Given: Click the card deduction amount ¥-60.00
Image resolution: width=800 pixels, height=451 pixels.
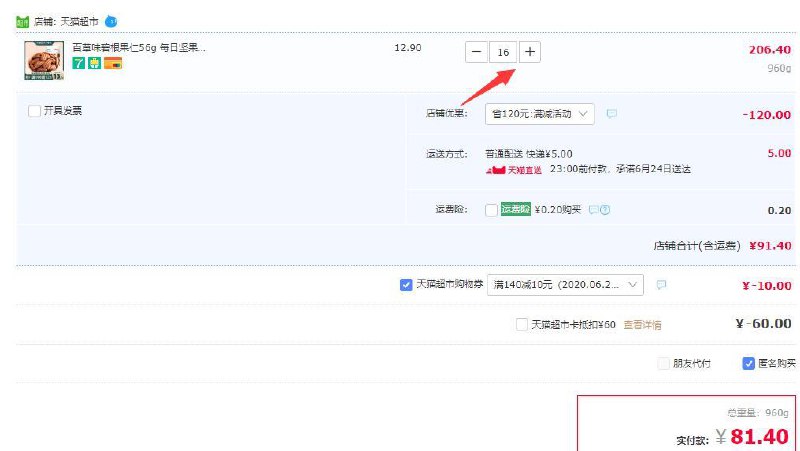Looking at the screenshot, I should pos(763,323).
